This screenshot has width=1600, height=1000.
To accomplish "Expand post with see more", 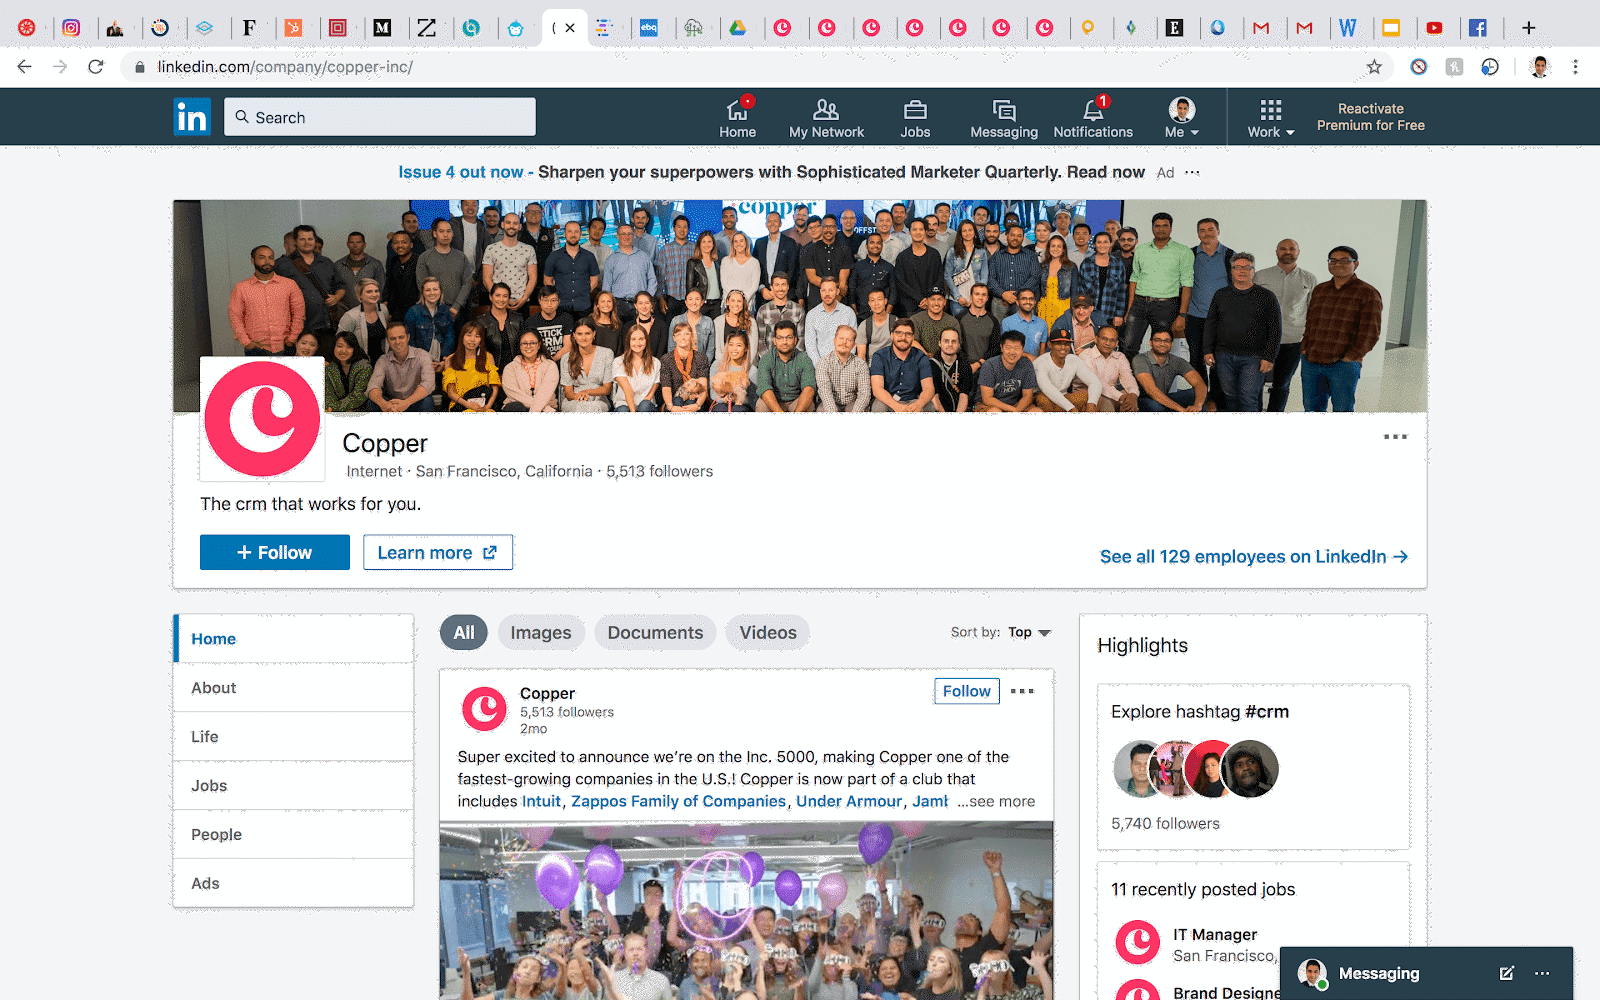I will pos(995,801).
